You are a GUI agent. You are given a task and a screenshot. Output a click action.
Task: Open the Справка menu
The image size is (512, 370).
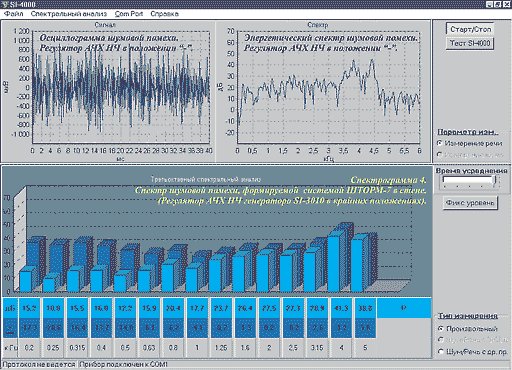tap(164, 14)
